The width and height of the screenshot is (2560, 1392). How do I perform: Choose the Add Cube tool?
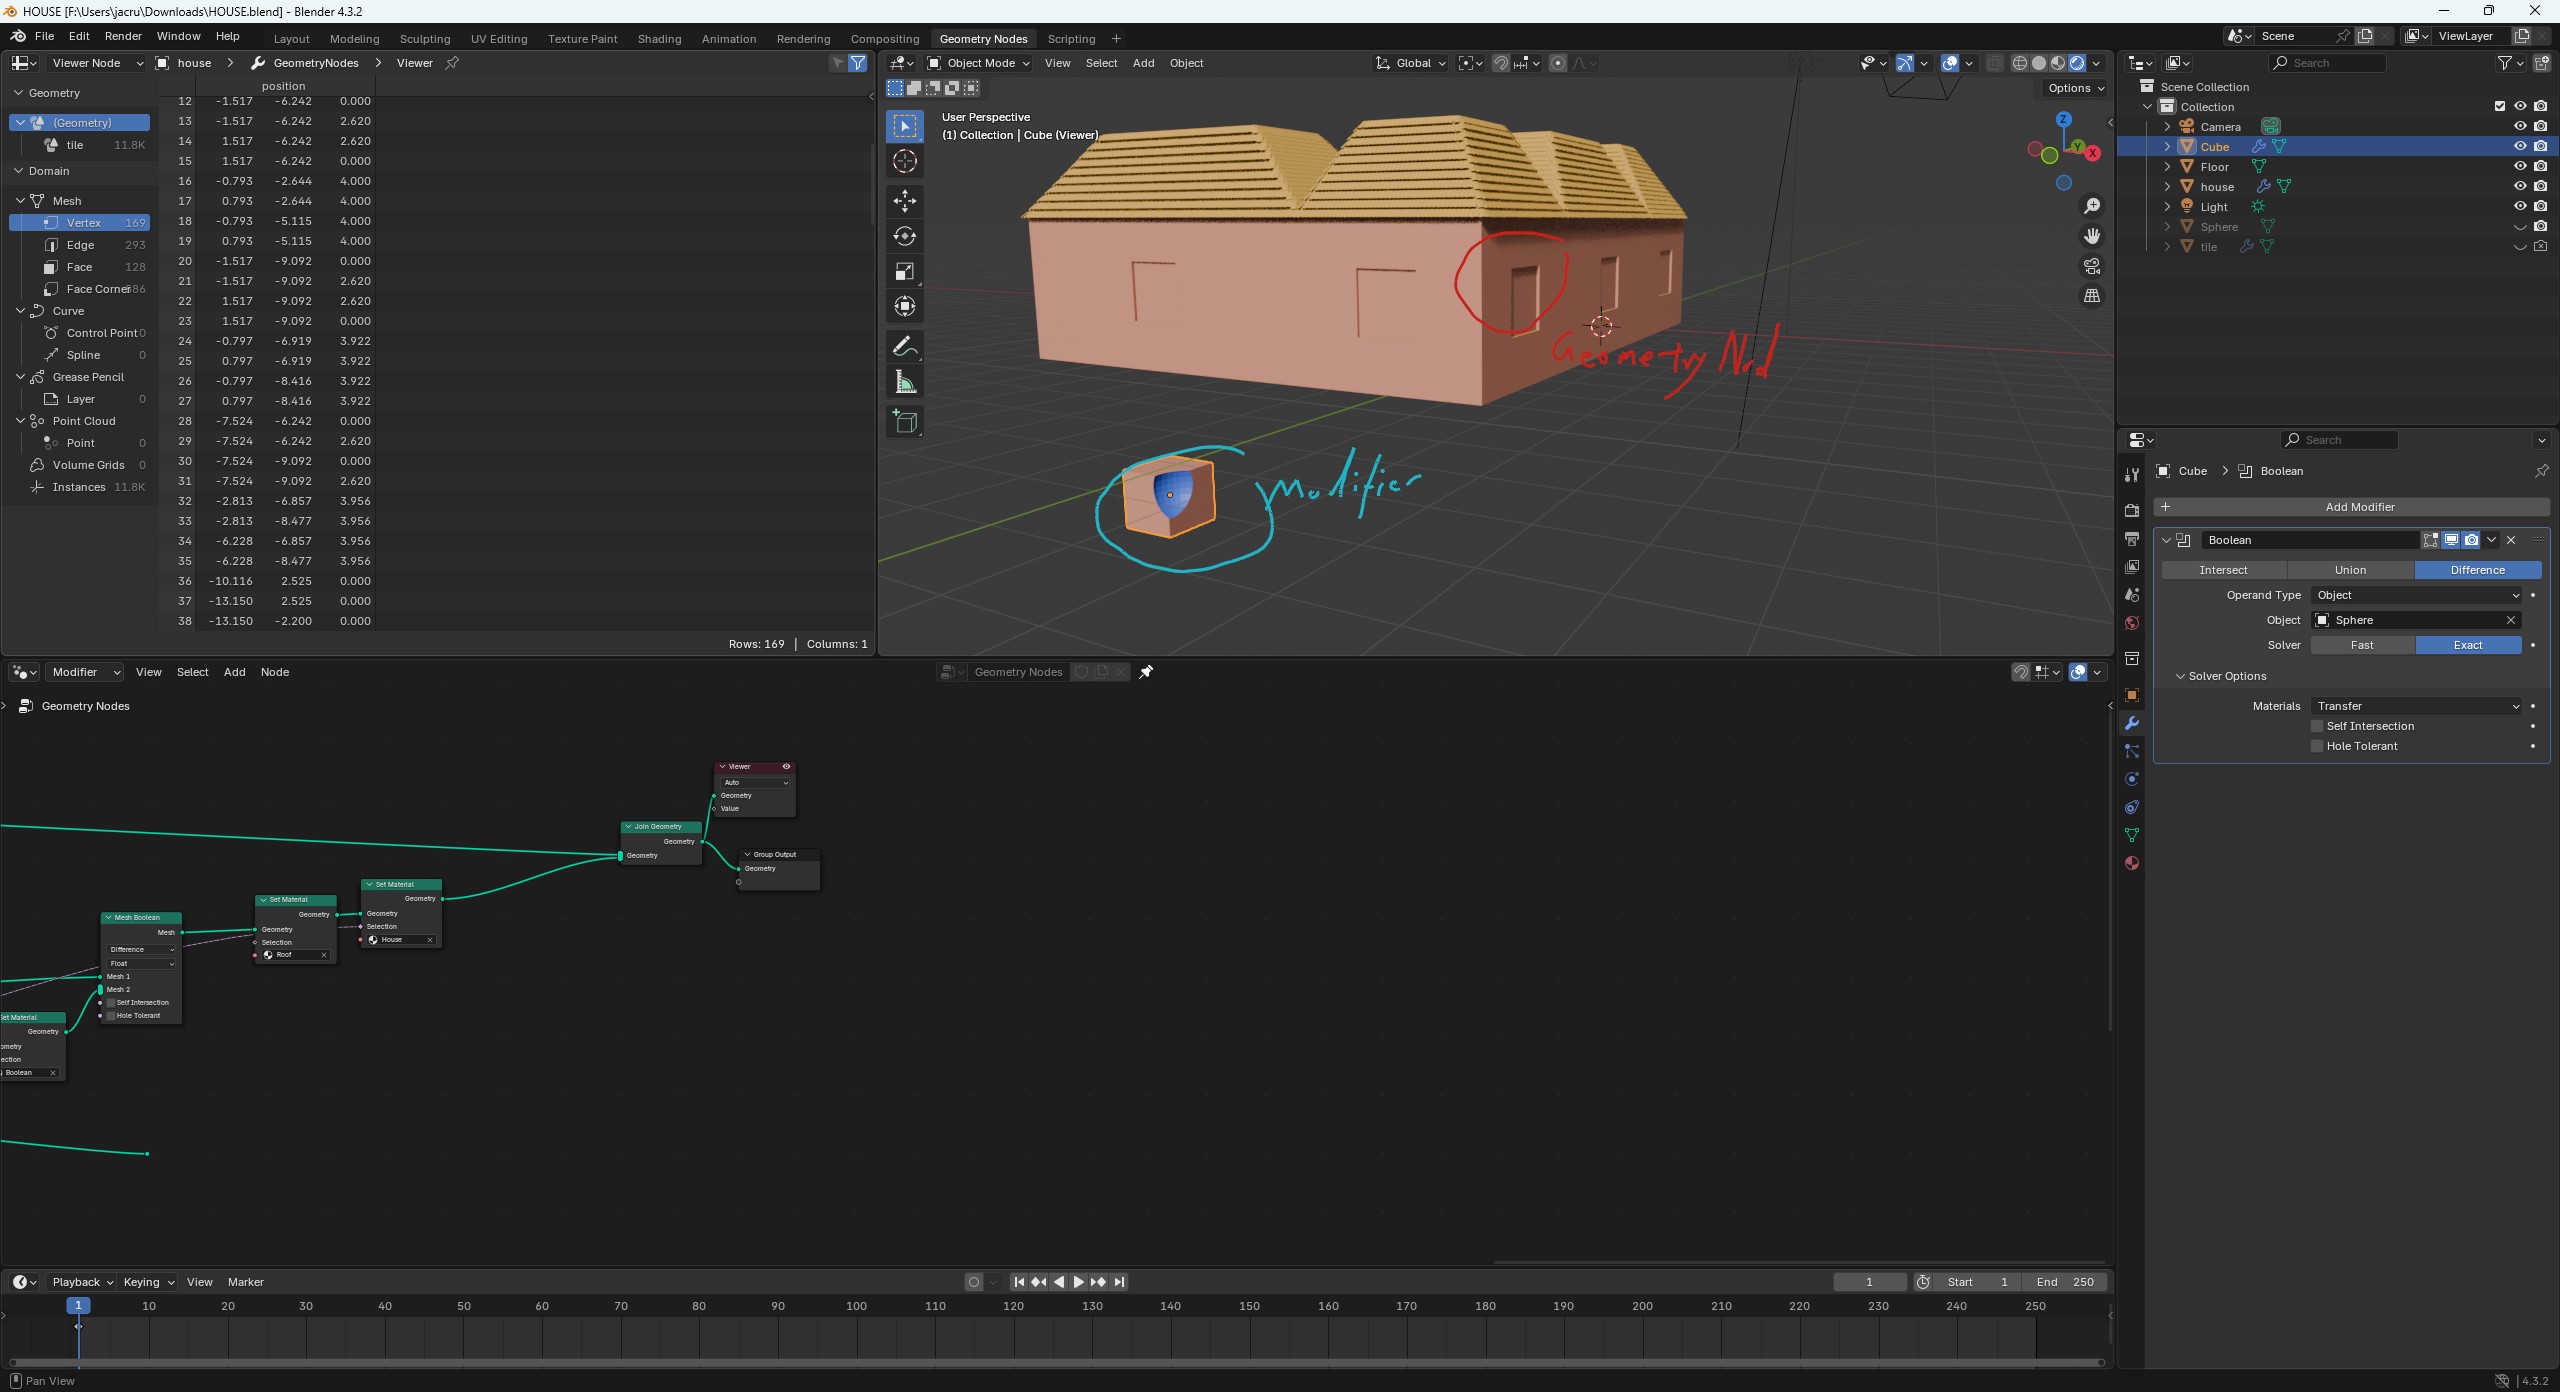tap(905, 422)
